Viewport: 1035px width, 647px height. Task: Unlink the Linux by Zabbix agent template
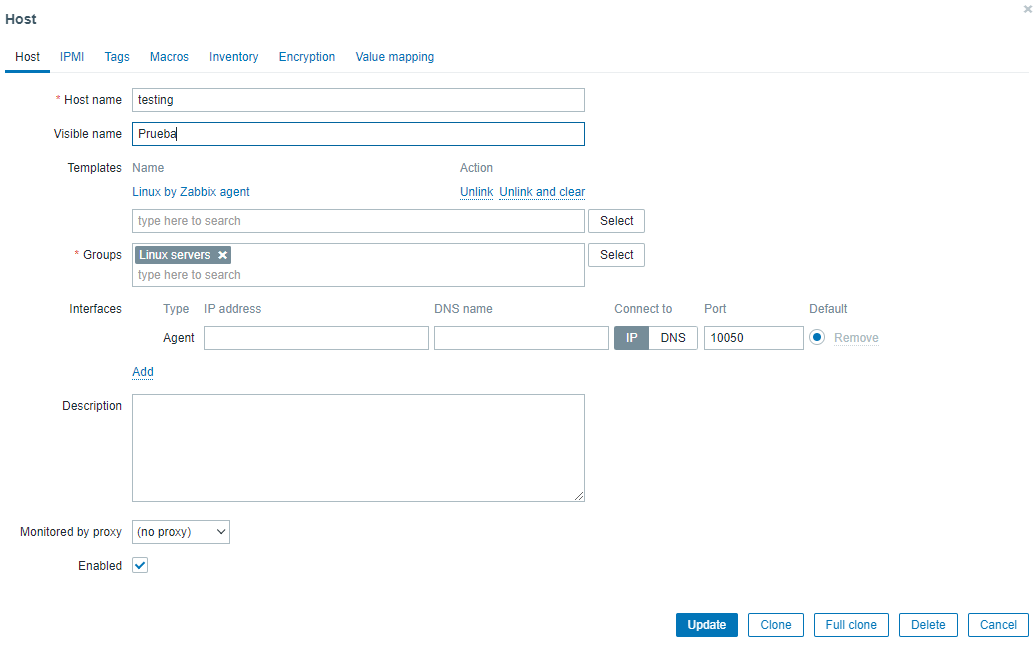(477, 191)
